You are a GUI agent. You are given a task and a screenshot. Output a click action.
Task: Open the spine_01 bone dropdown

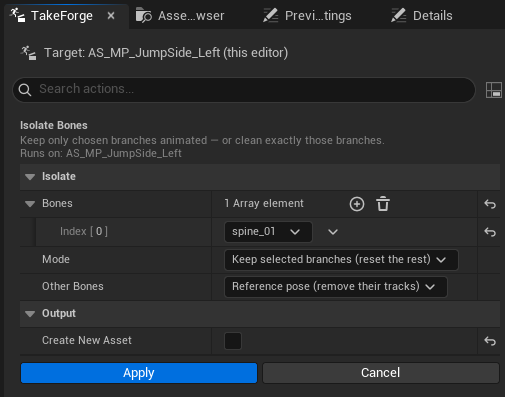click(x=268, y=232)
